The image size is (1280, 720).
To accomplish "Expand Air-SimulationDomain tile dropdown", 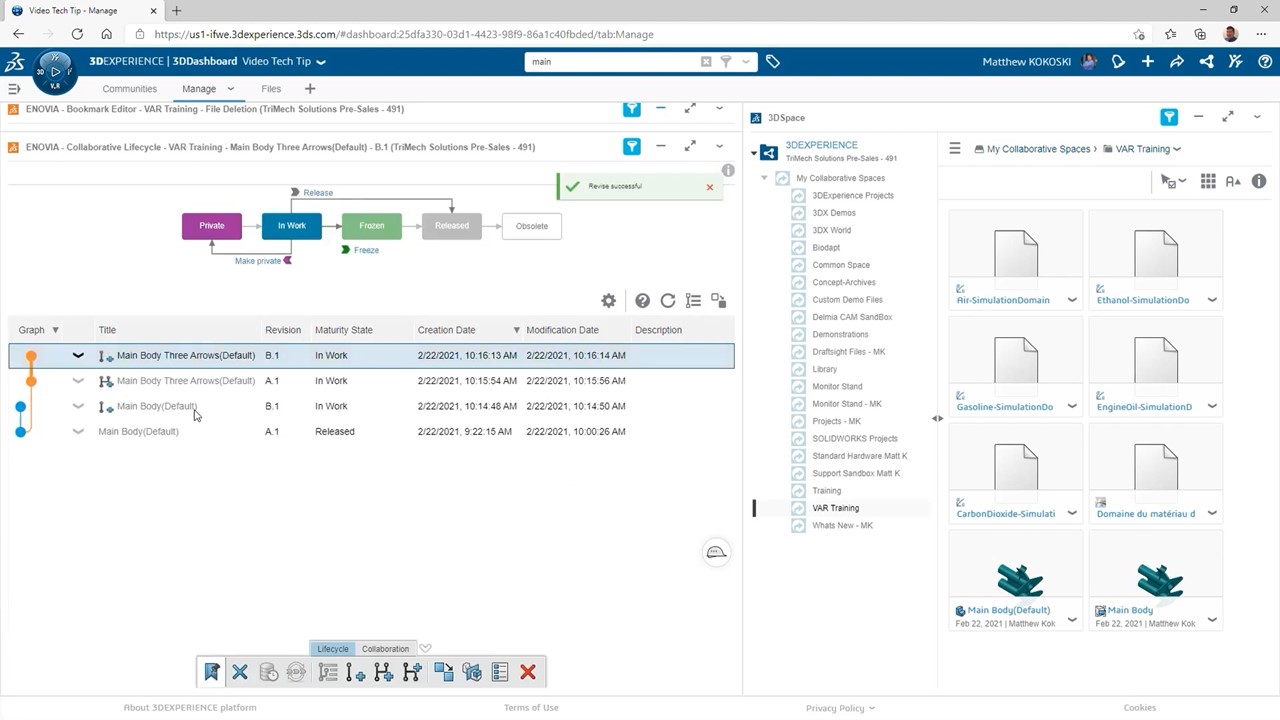I will (1072, 300).
